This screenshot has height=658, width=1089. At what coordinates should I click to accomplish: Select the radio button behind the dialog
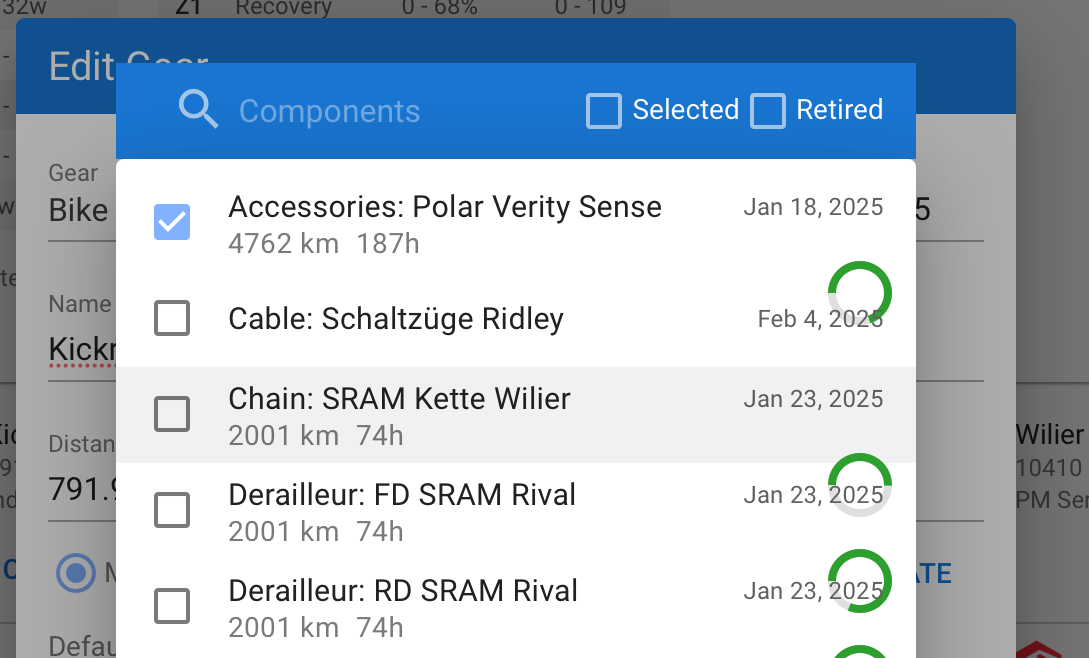click(75, 573)
